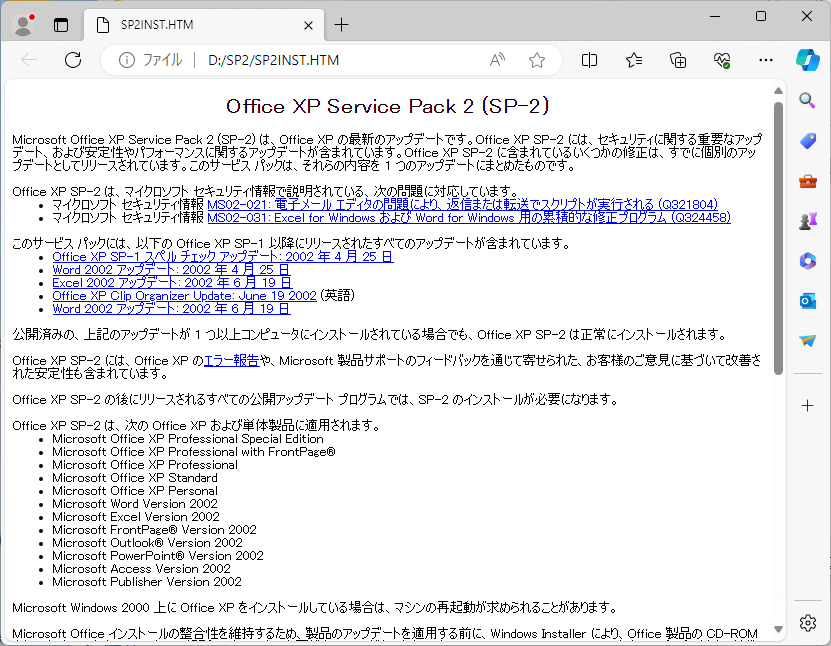Click Microsoft Office XP Professional with FrontPage item

click(x=193, y=452)
